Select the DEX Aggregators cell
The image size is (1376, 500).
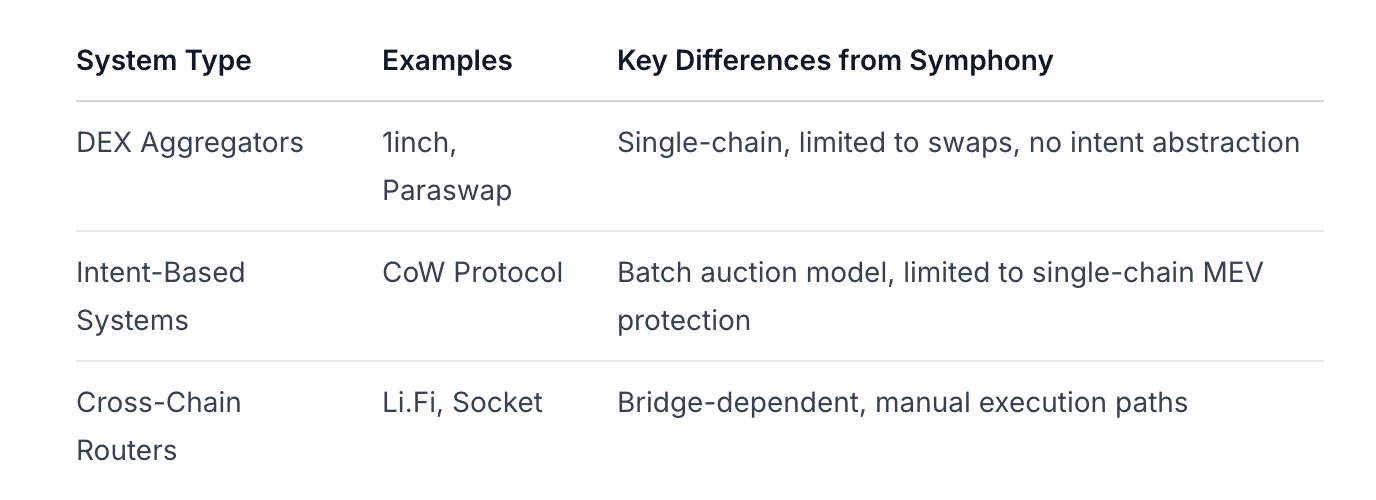pyautogui.click(x=189, y=143)
